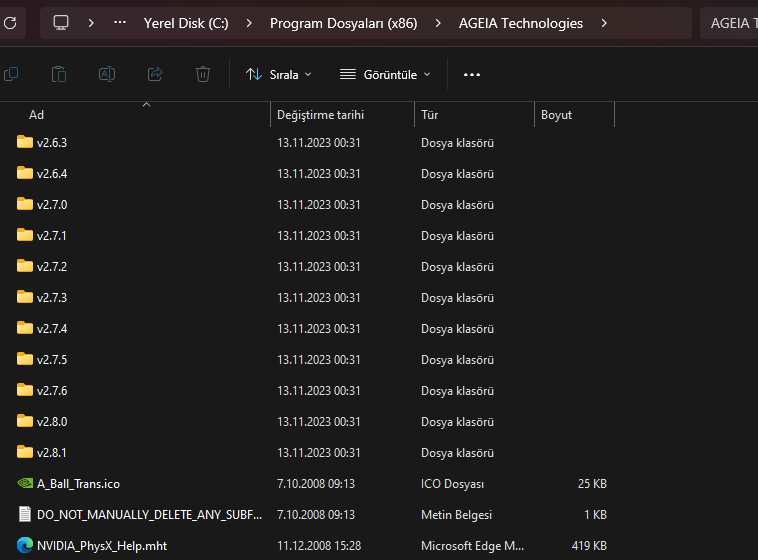Viewport: 758px width, 560px height.
Task: Navigate to Yerel Disk (C:) breadcrumb
Action: click(x=186, y=23)
